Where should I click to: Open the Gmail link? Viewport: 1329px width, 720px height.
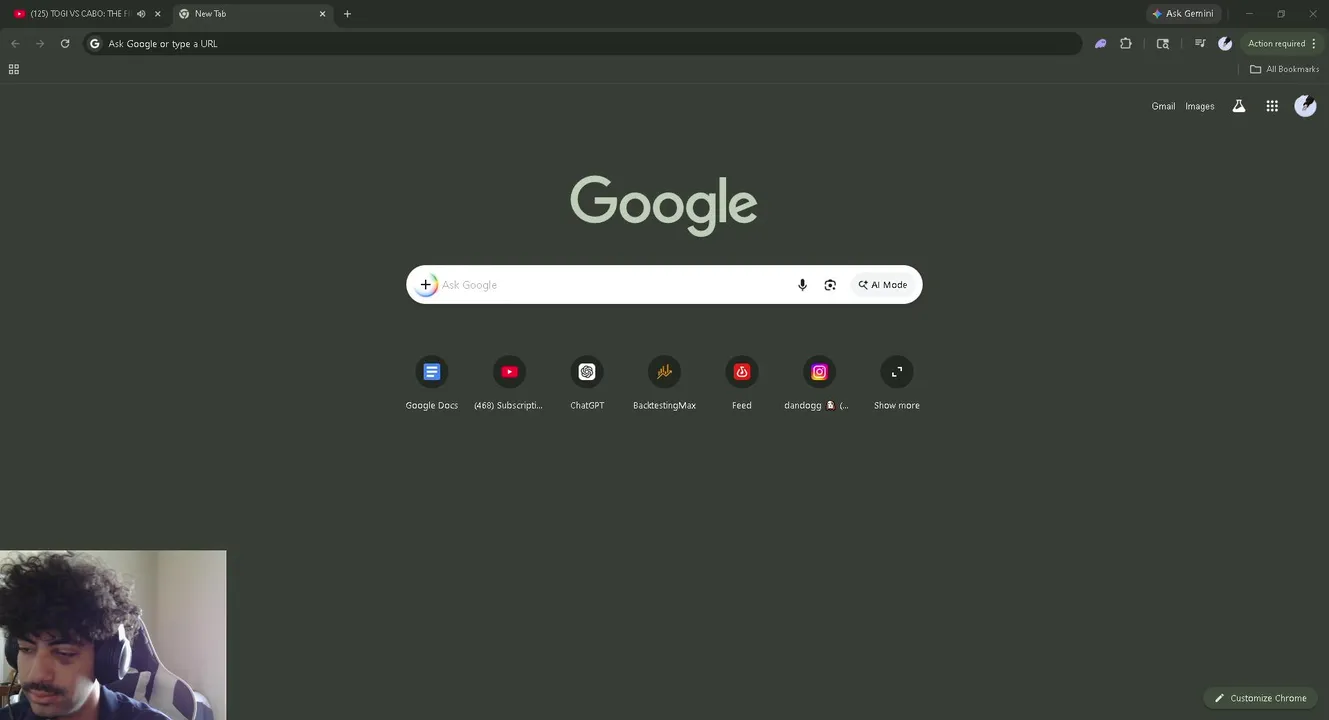(1163, 106)
